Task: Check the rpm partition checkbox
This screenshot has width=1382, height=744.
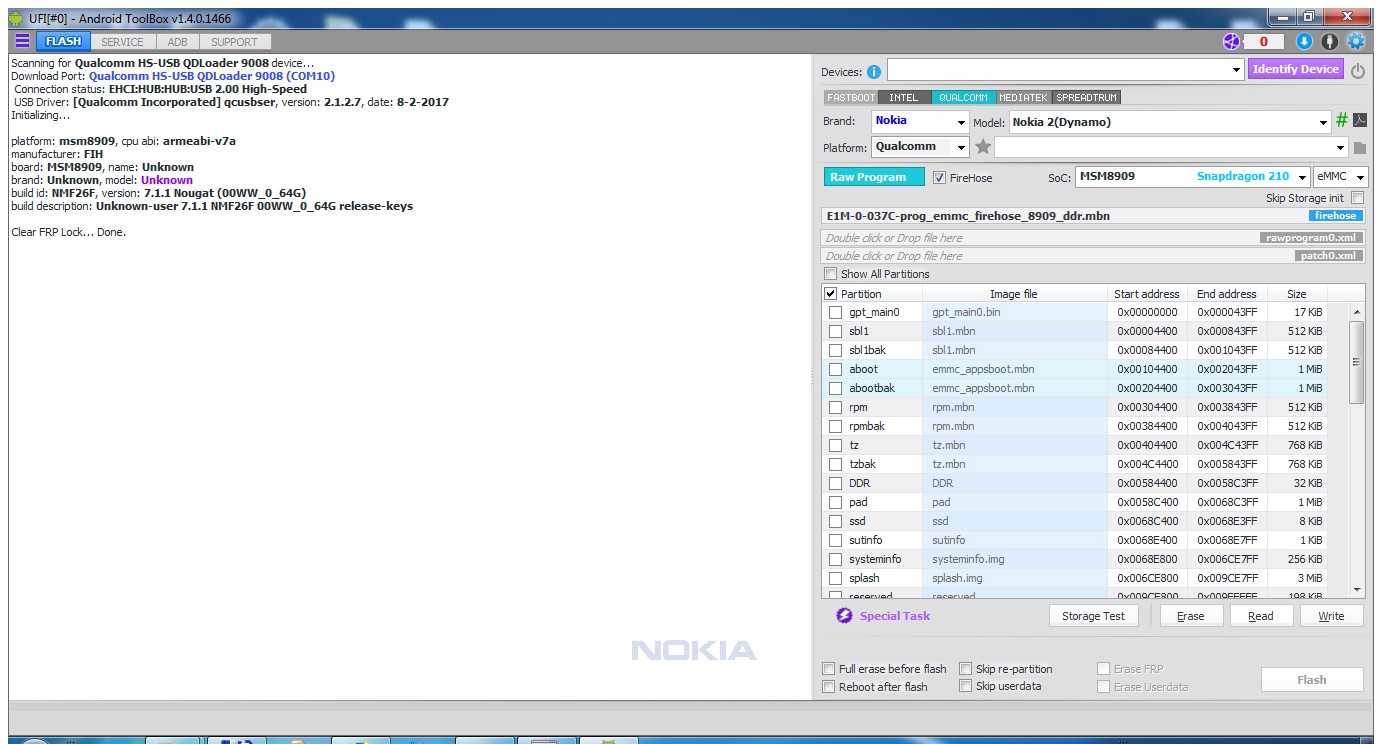Action: click(x=835, y=407)
